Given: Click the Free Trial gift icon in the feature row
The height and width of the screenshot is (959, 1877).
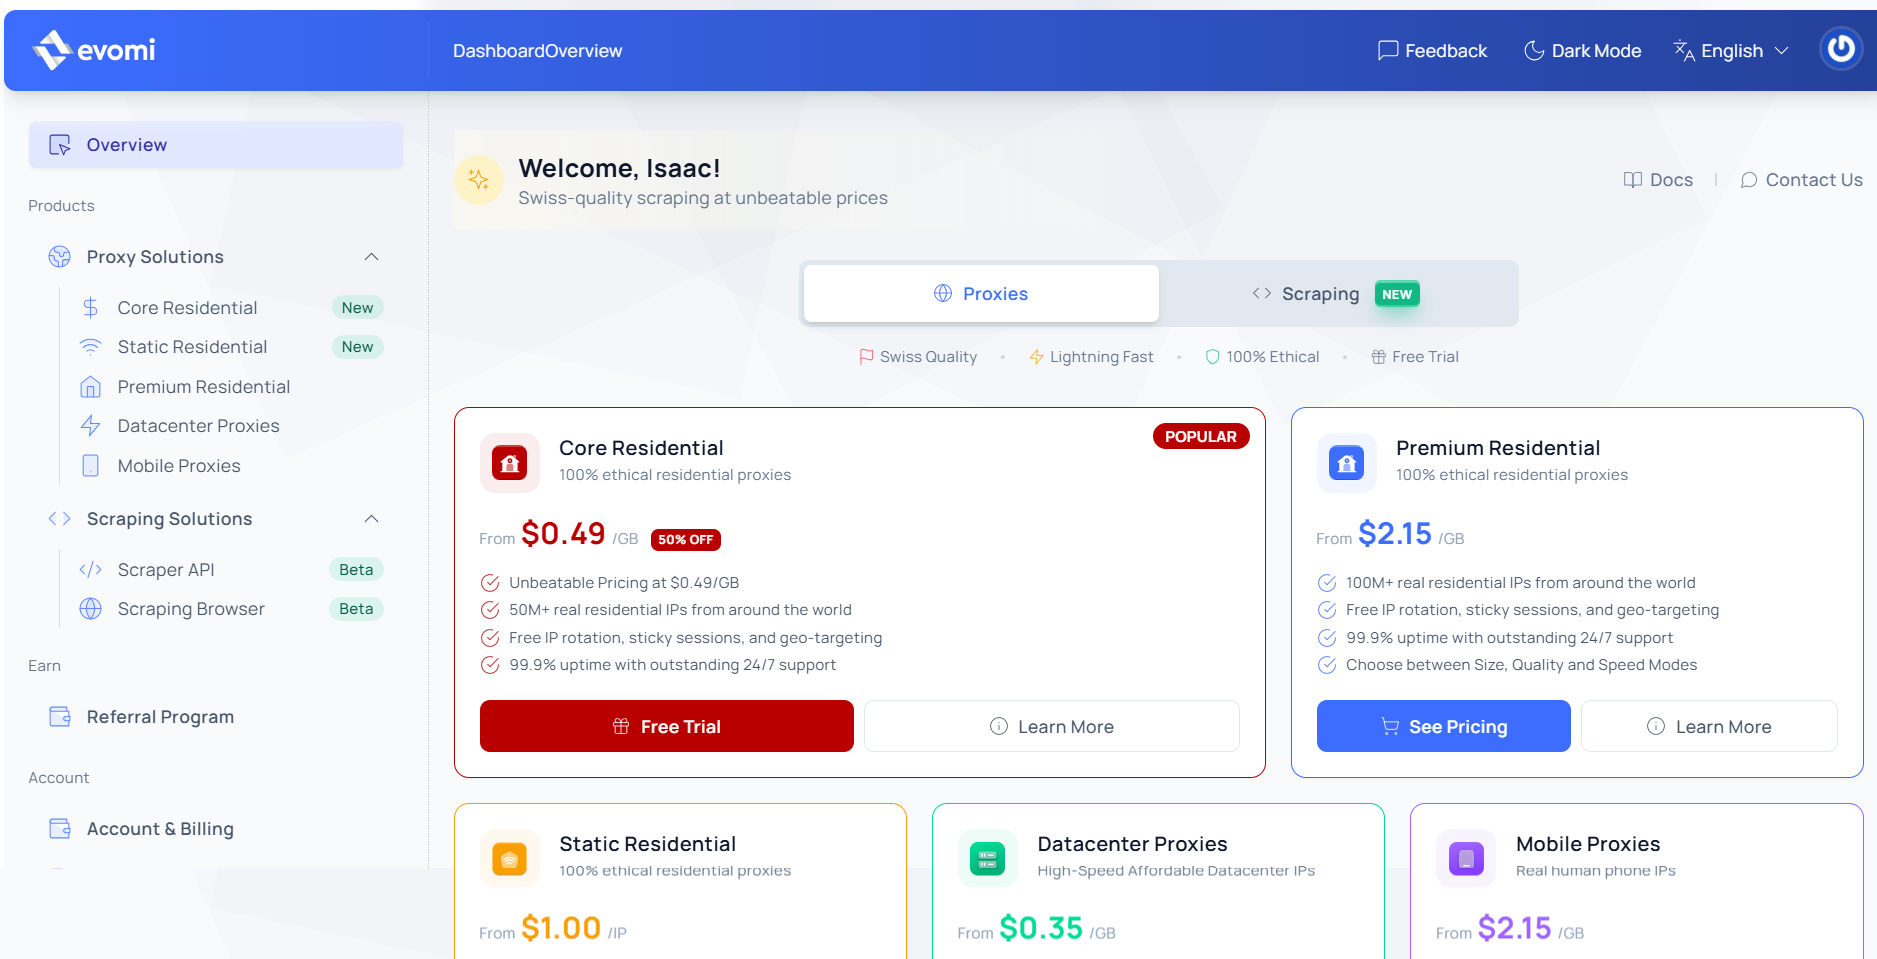Looking at the screenshot, I should 1379,357.
